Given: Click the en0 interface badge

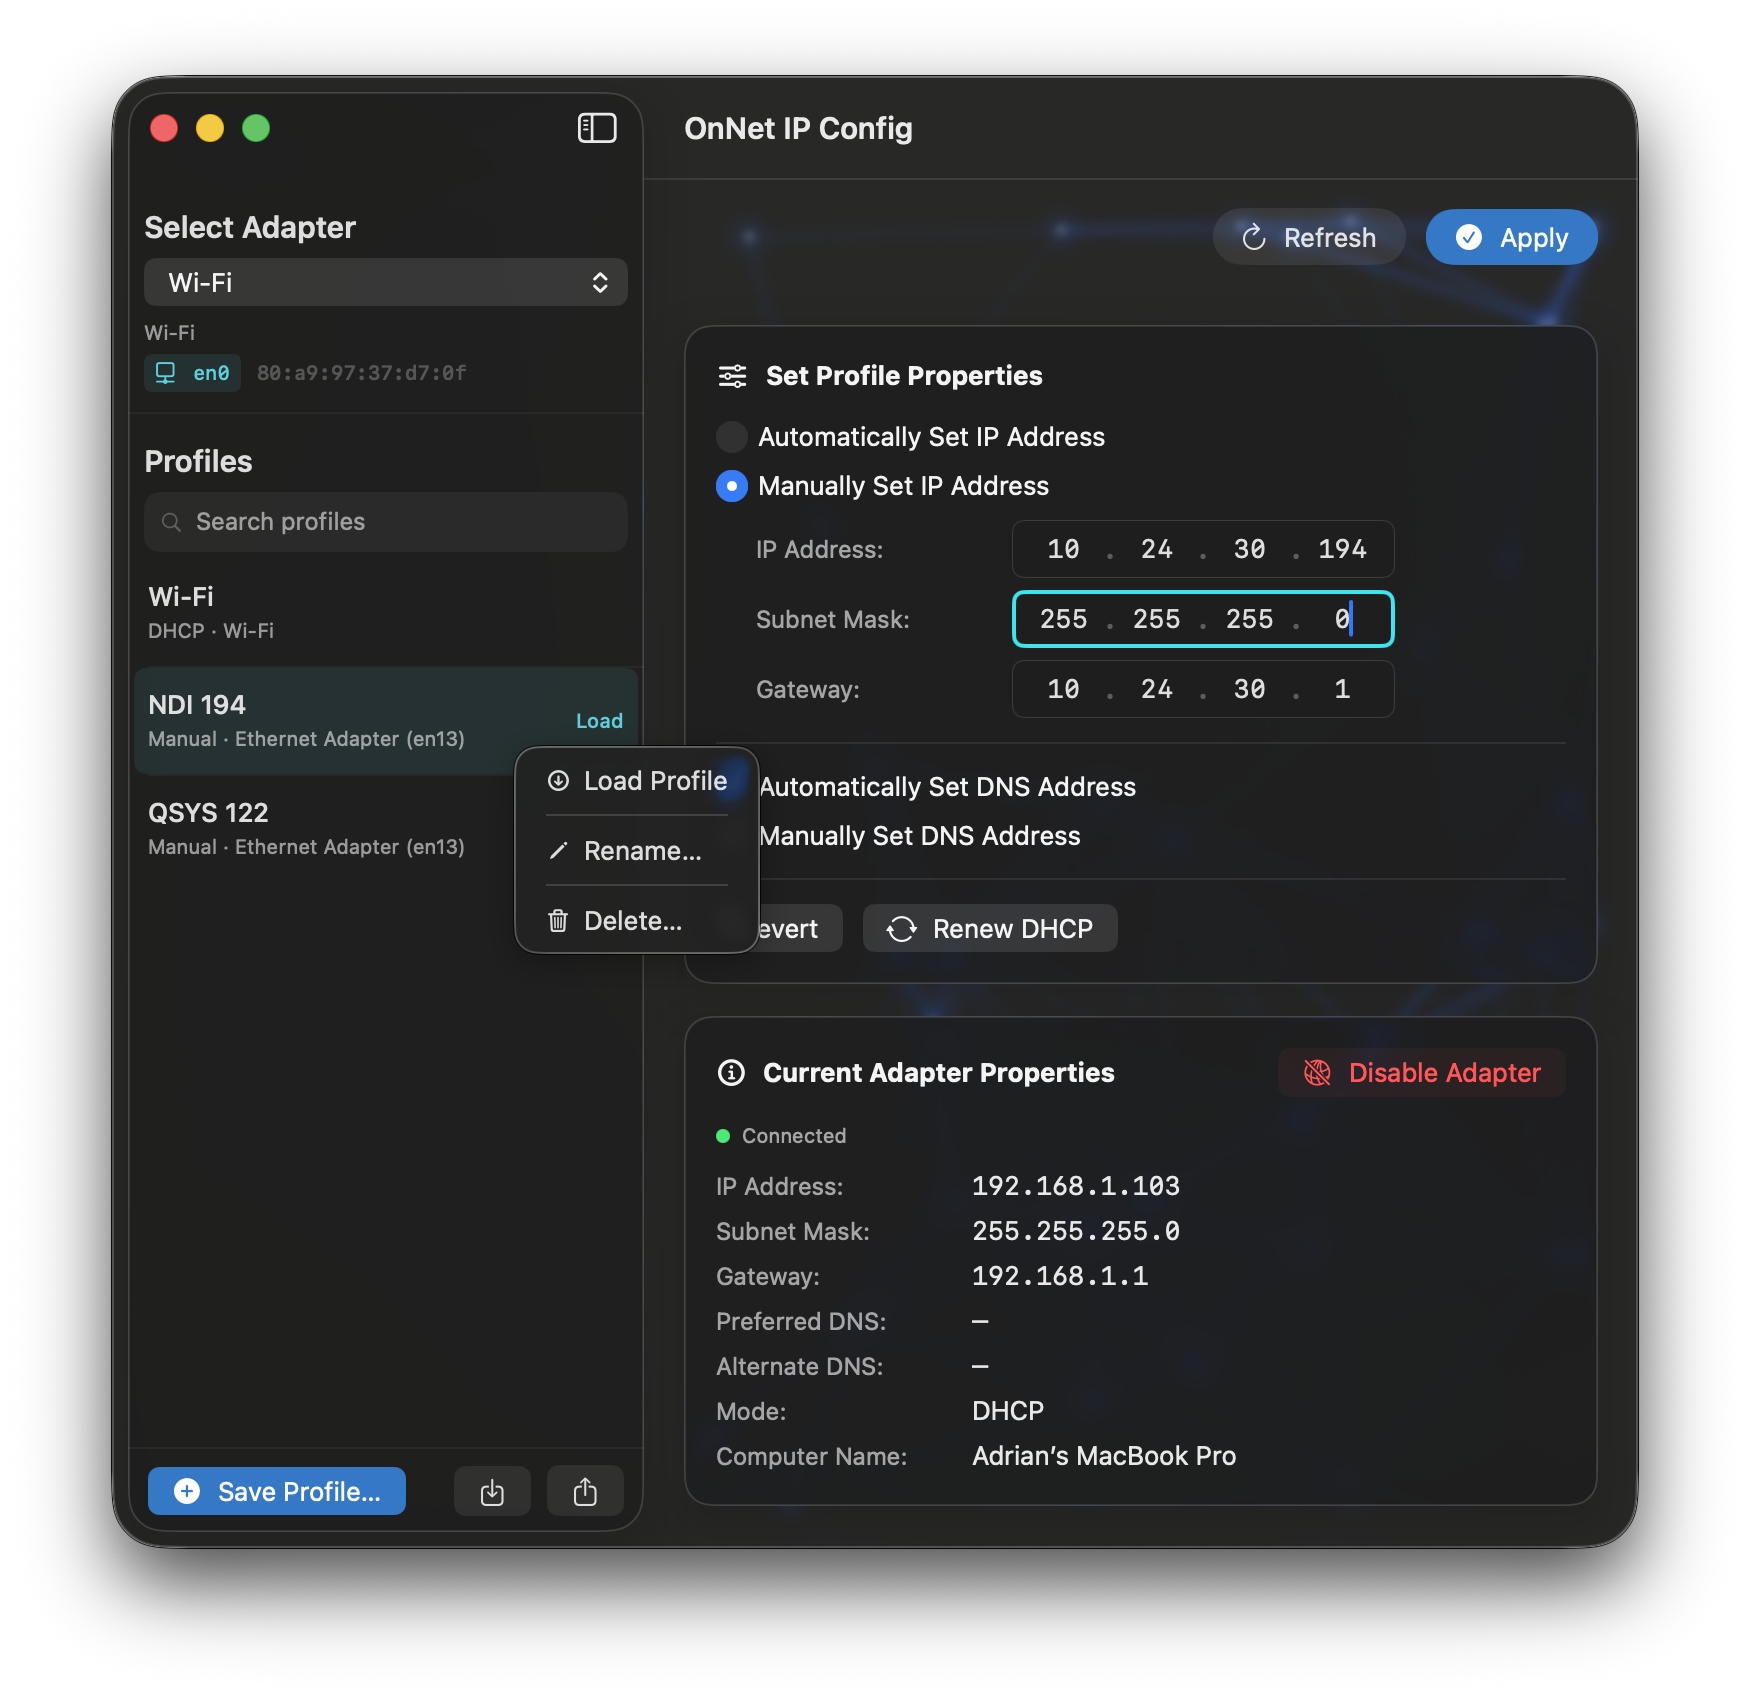Looking at the screenshot, I should pos(192,373).
